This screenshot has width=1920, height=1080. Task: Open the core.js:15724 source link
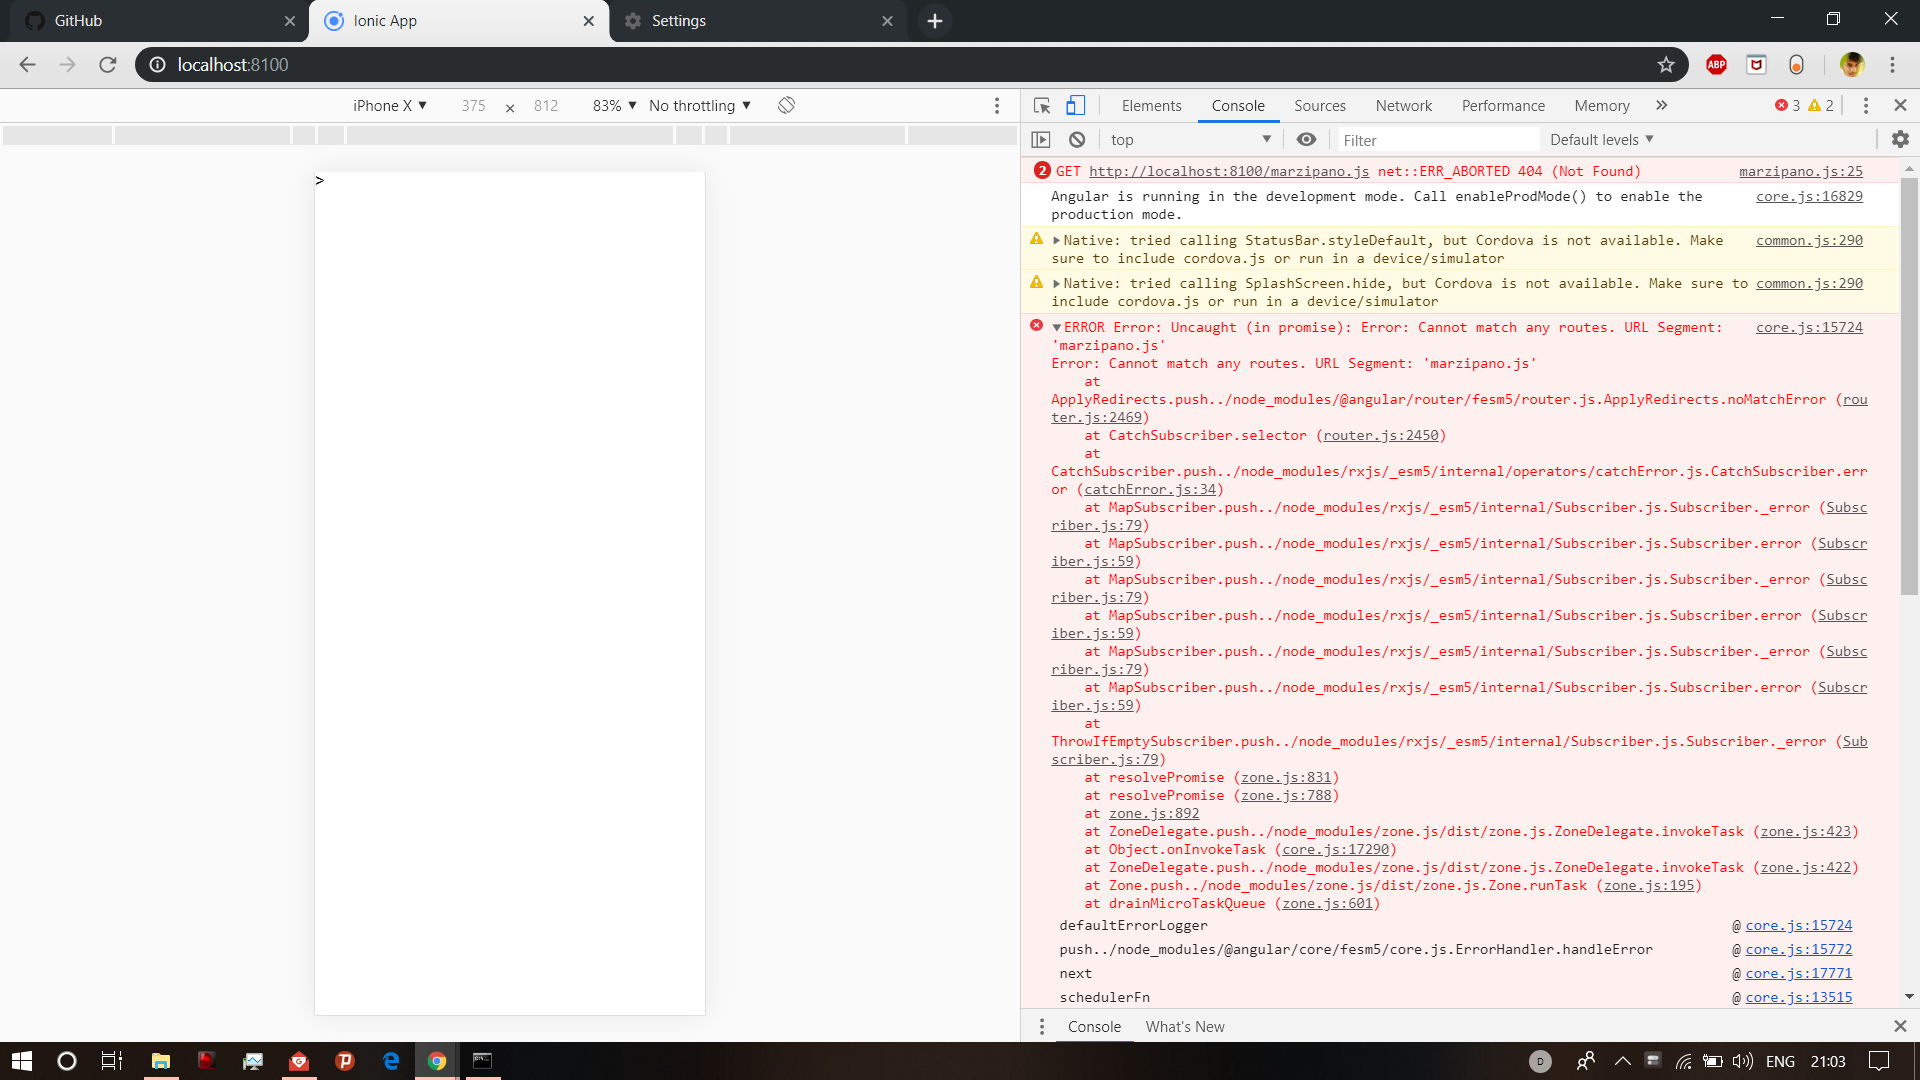coord(1811,327)
